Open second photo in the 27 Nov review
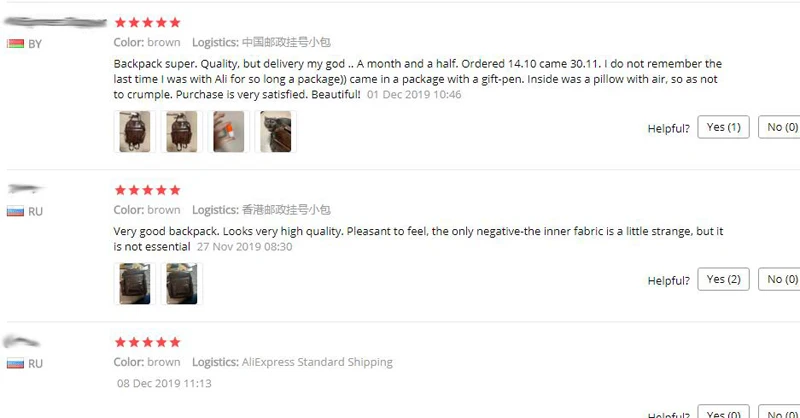Image resolution: width=800 pixels, height=418 pixels. (182, 284)
